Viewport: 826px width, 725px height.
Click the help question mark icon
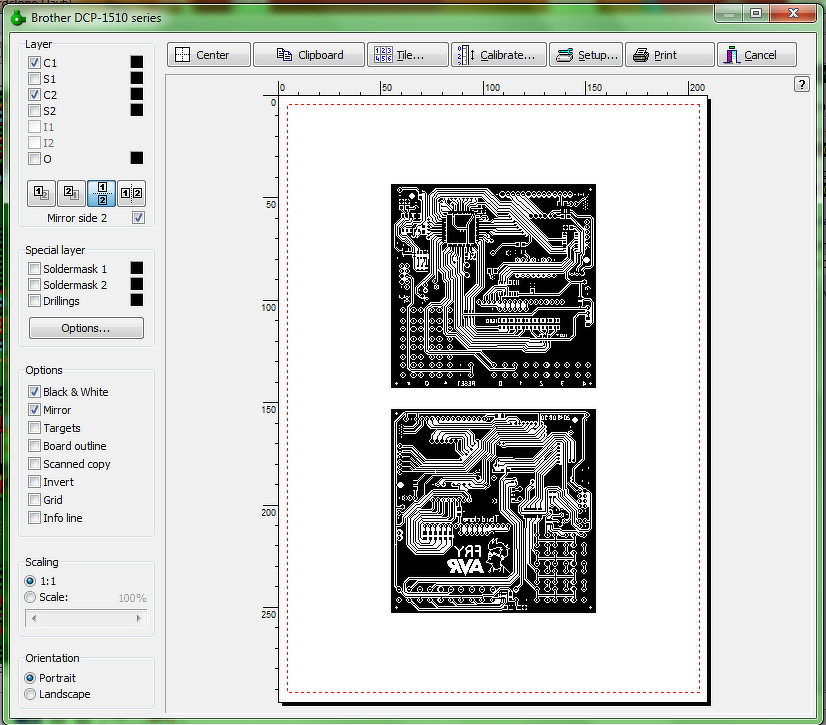[x=802, y=84]
